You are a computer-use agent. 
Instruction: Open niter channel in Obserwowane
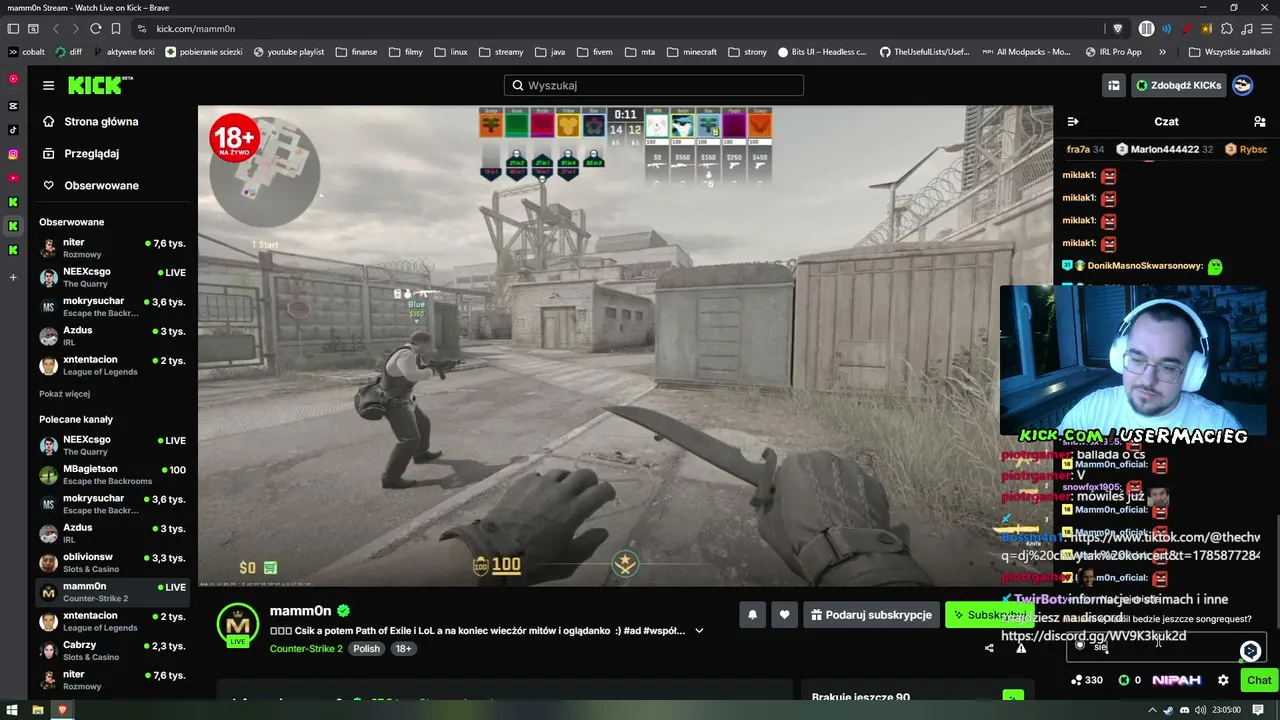point(112,248)
